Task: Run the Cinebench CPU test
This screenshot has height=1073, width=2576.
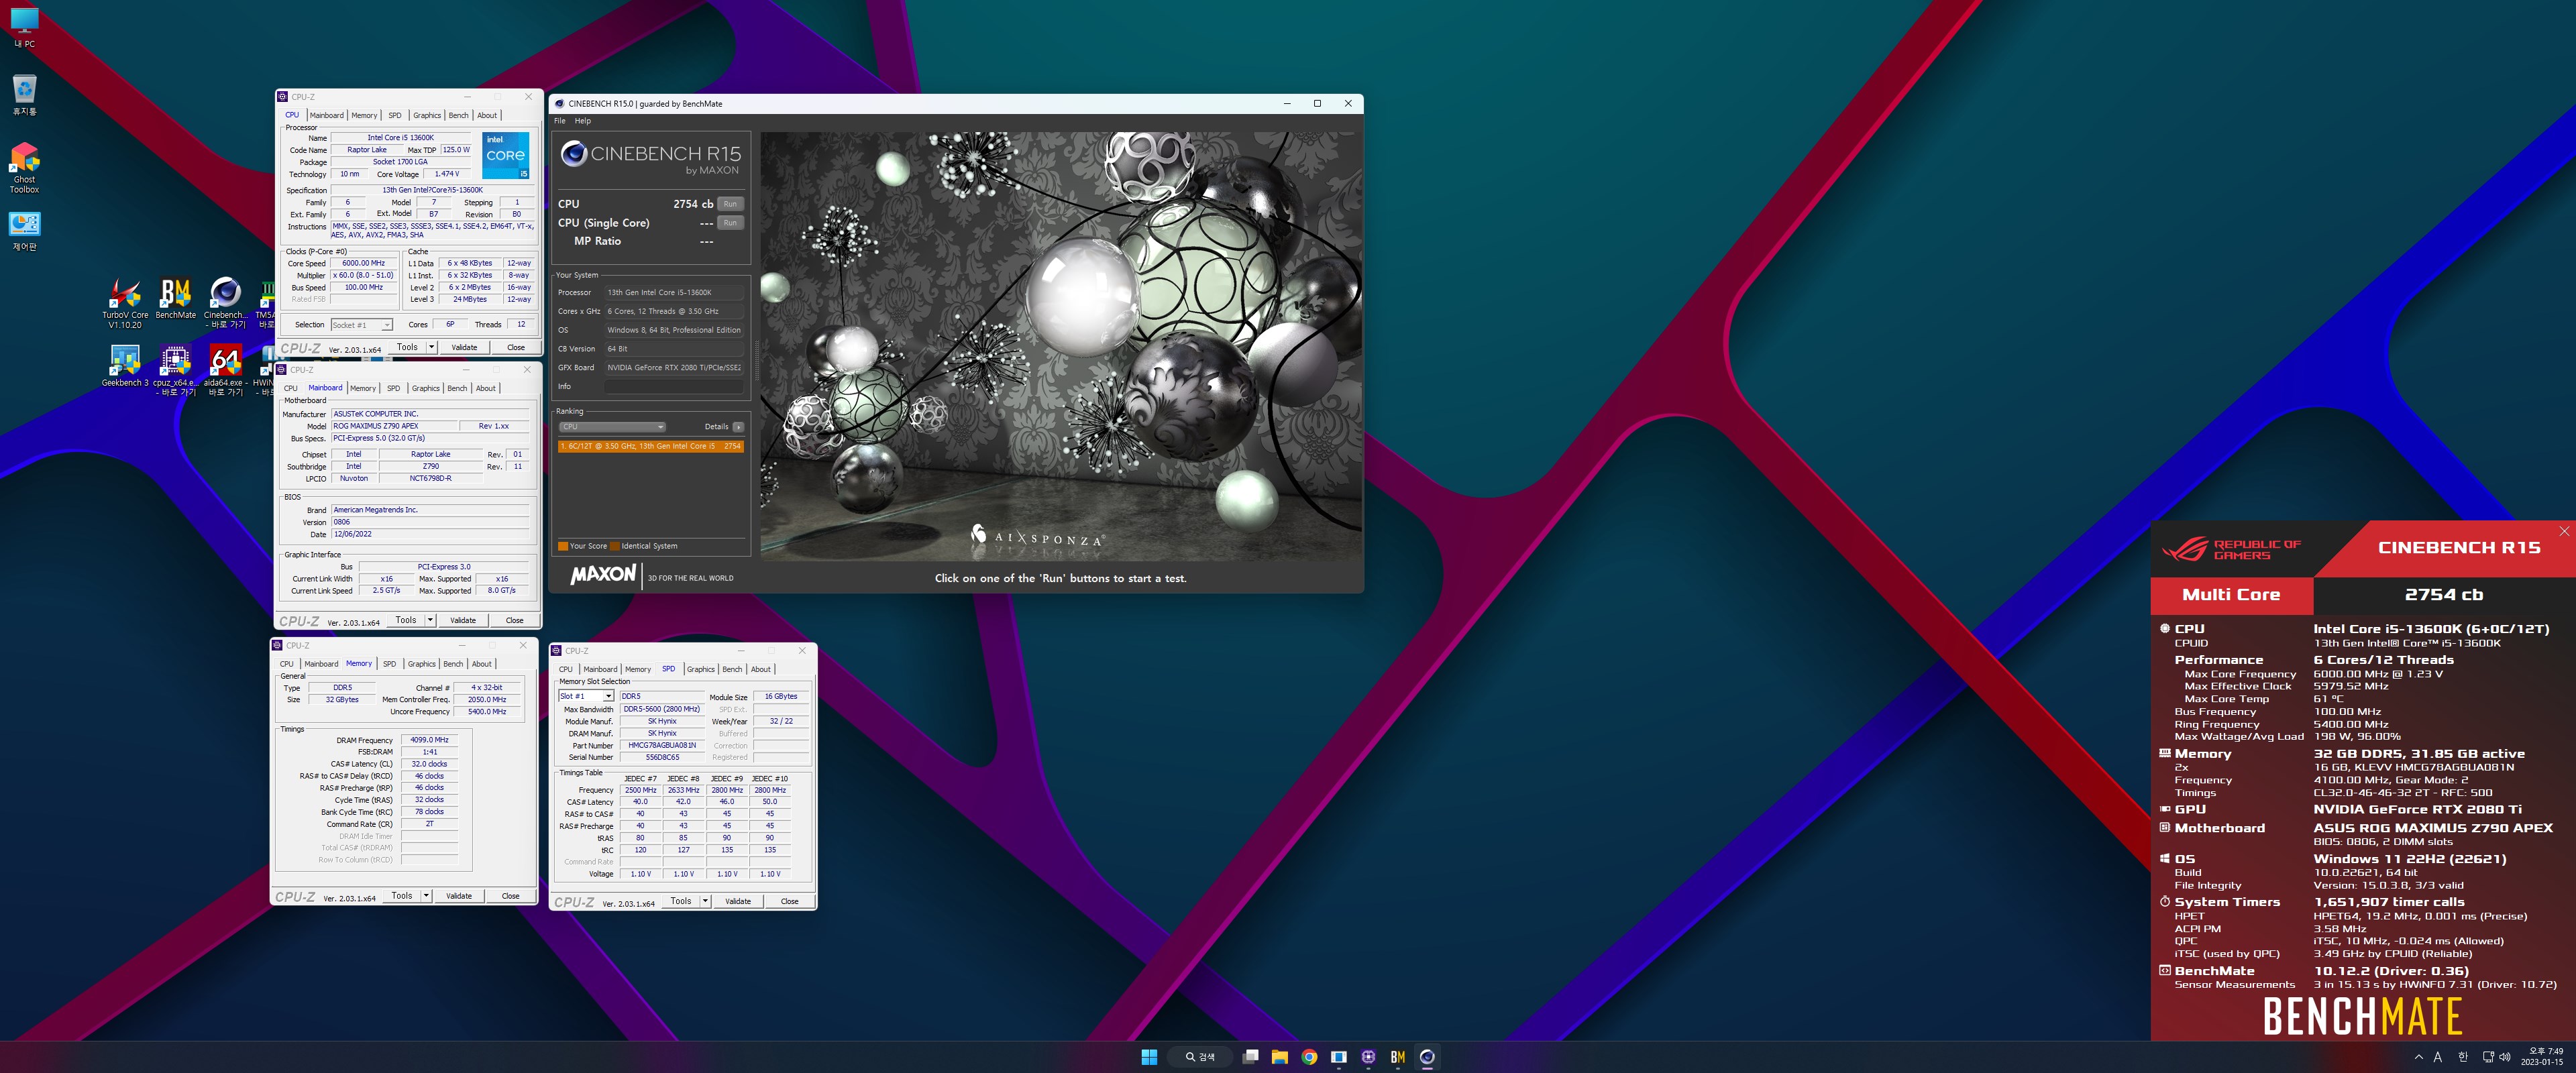Action: click(x=730, y=204)
